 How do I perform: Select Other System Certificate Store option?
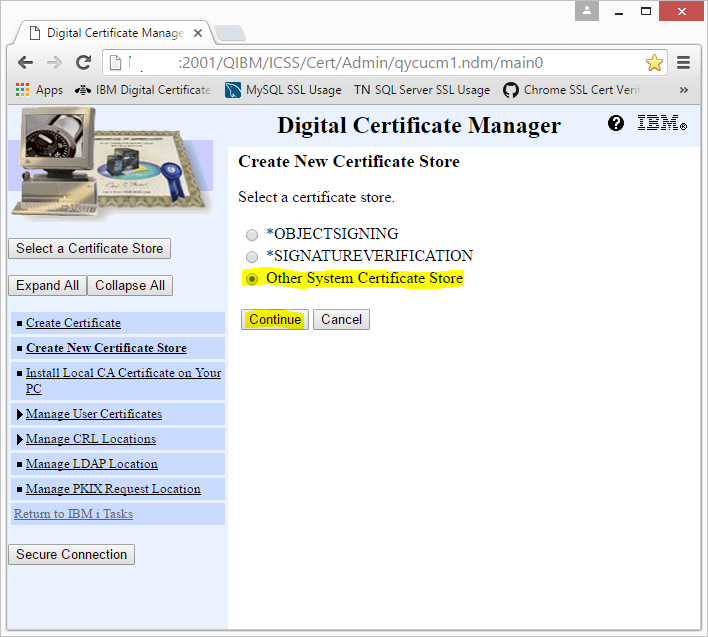pyautogui.click(x=252, y=279)
